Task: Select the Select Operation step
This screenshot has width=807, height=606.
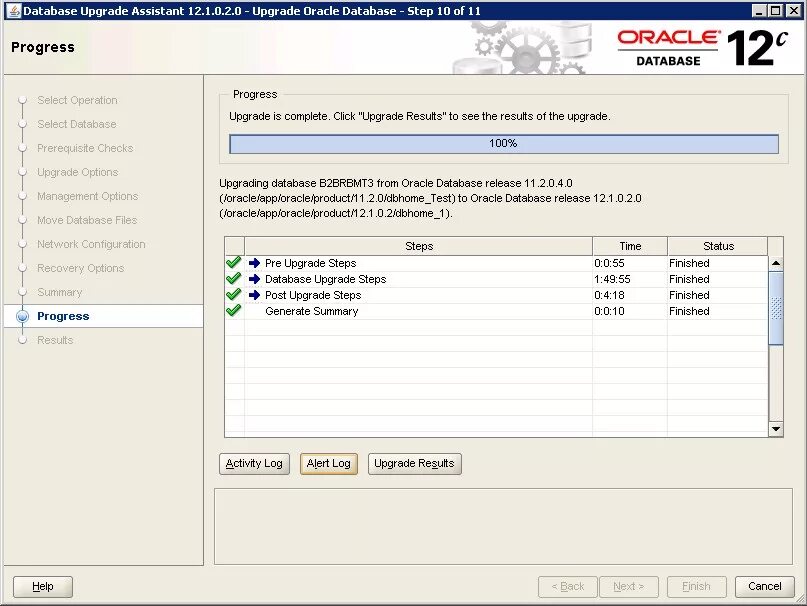Action: pyautogui.click(x=77, y=100)
